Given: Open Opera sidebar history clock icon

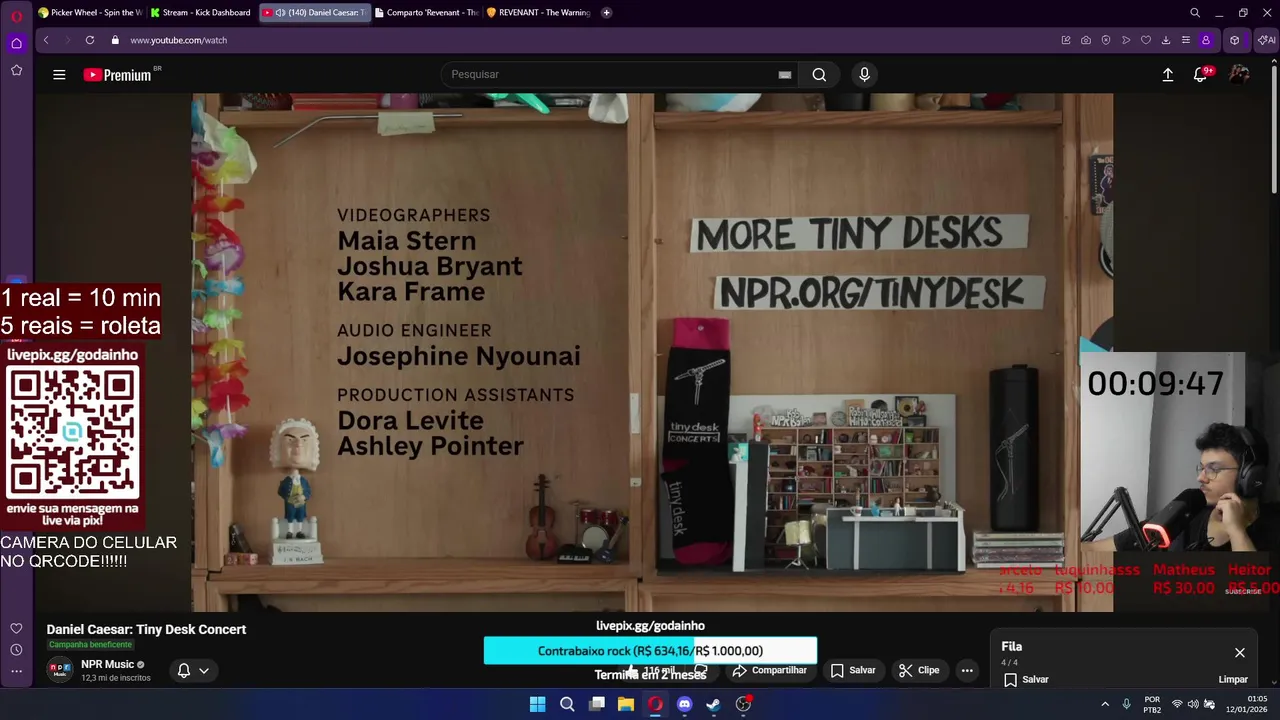Looking at the screenshot, I should [x=16, y=650].
